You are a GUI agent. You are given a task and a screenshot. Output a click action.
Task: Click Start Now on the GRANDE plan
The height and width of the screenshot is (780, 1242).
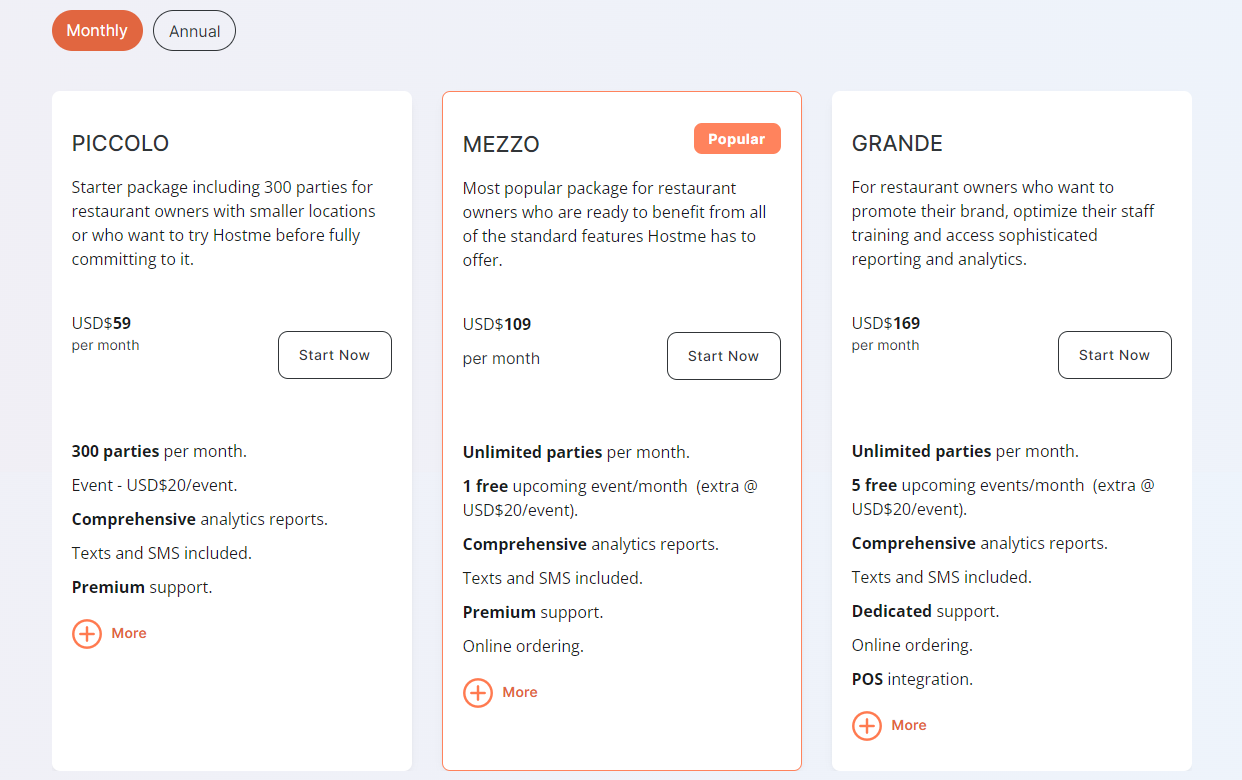click(1114, 354)
